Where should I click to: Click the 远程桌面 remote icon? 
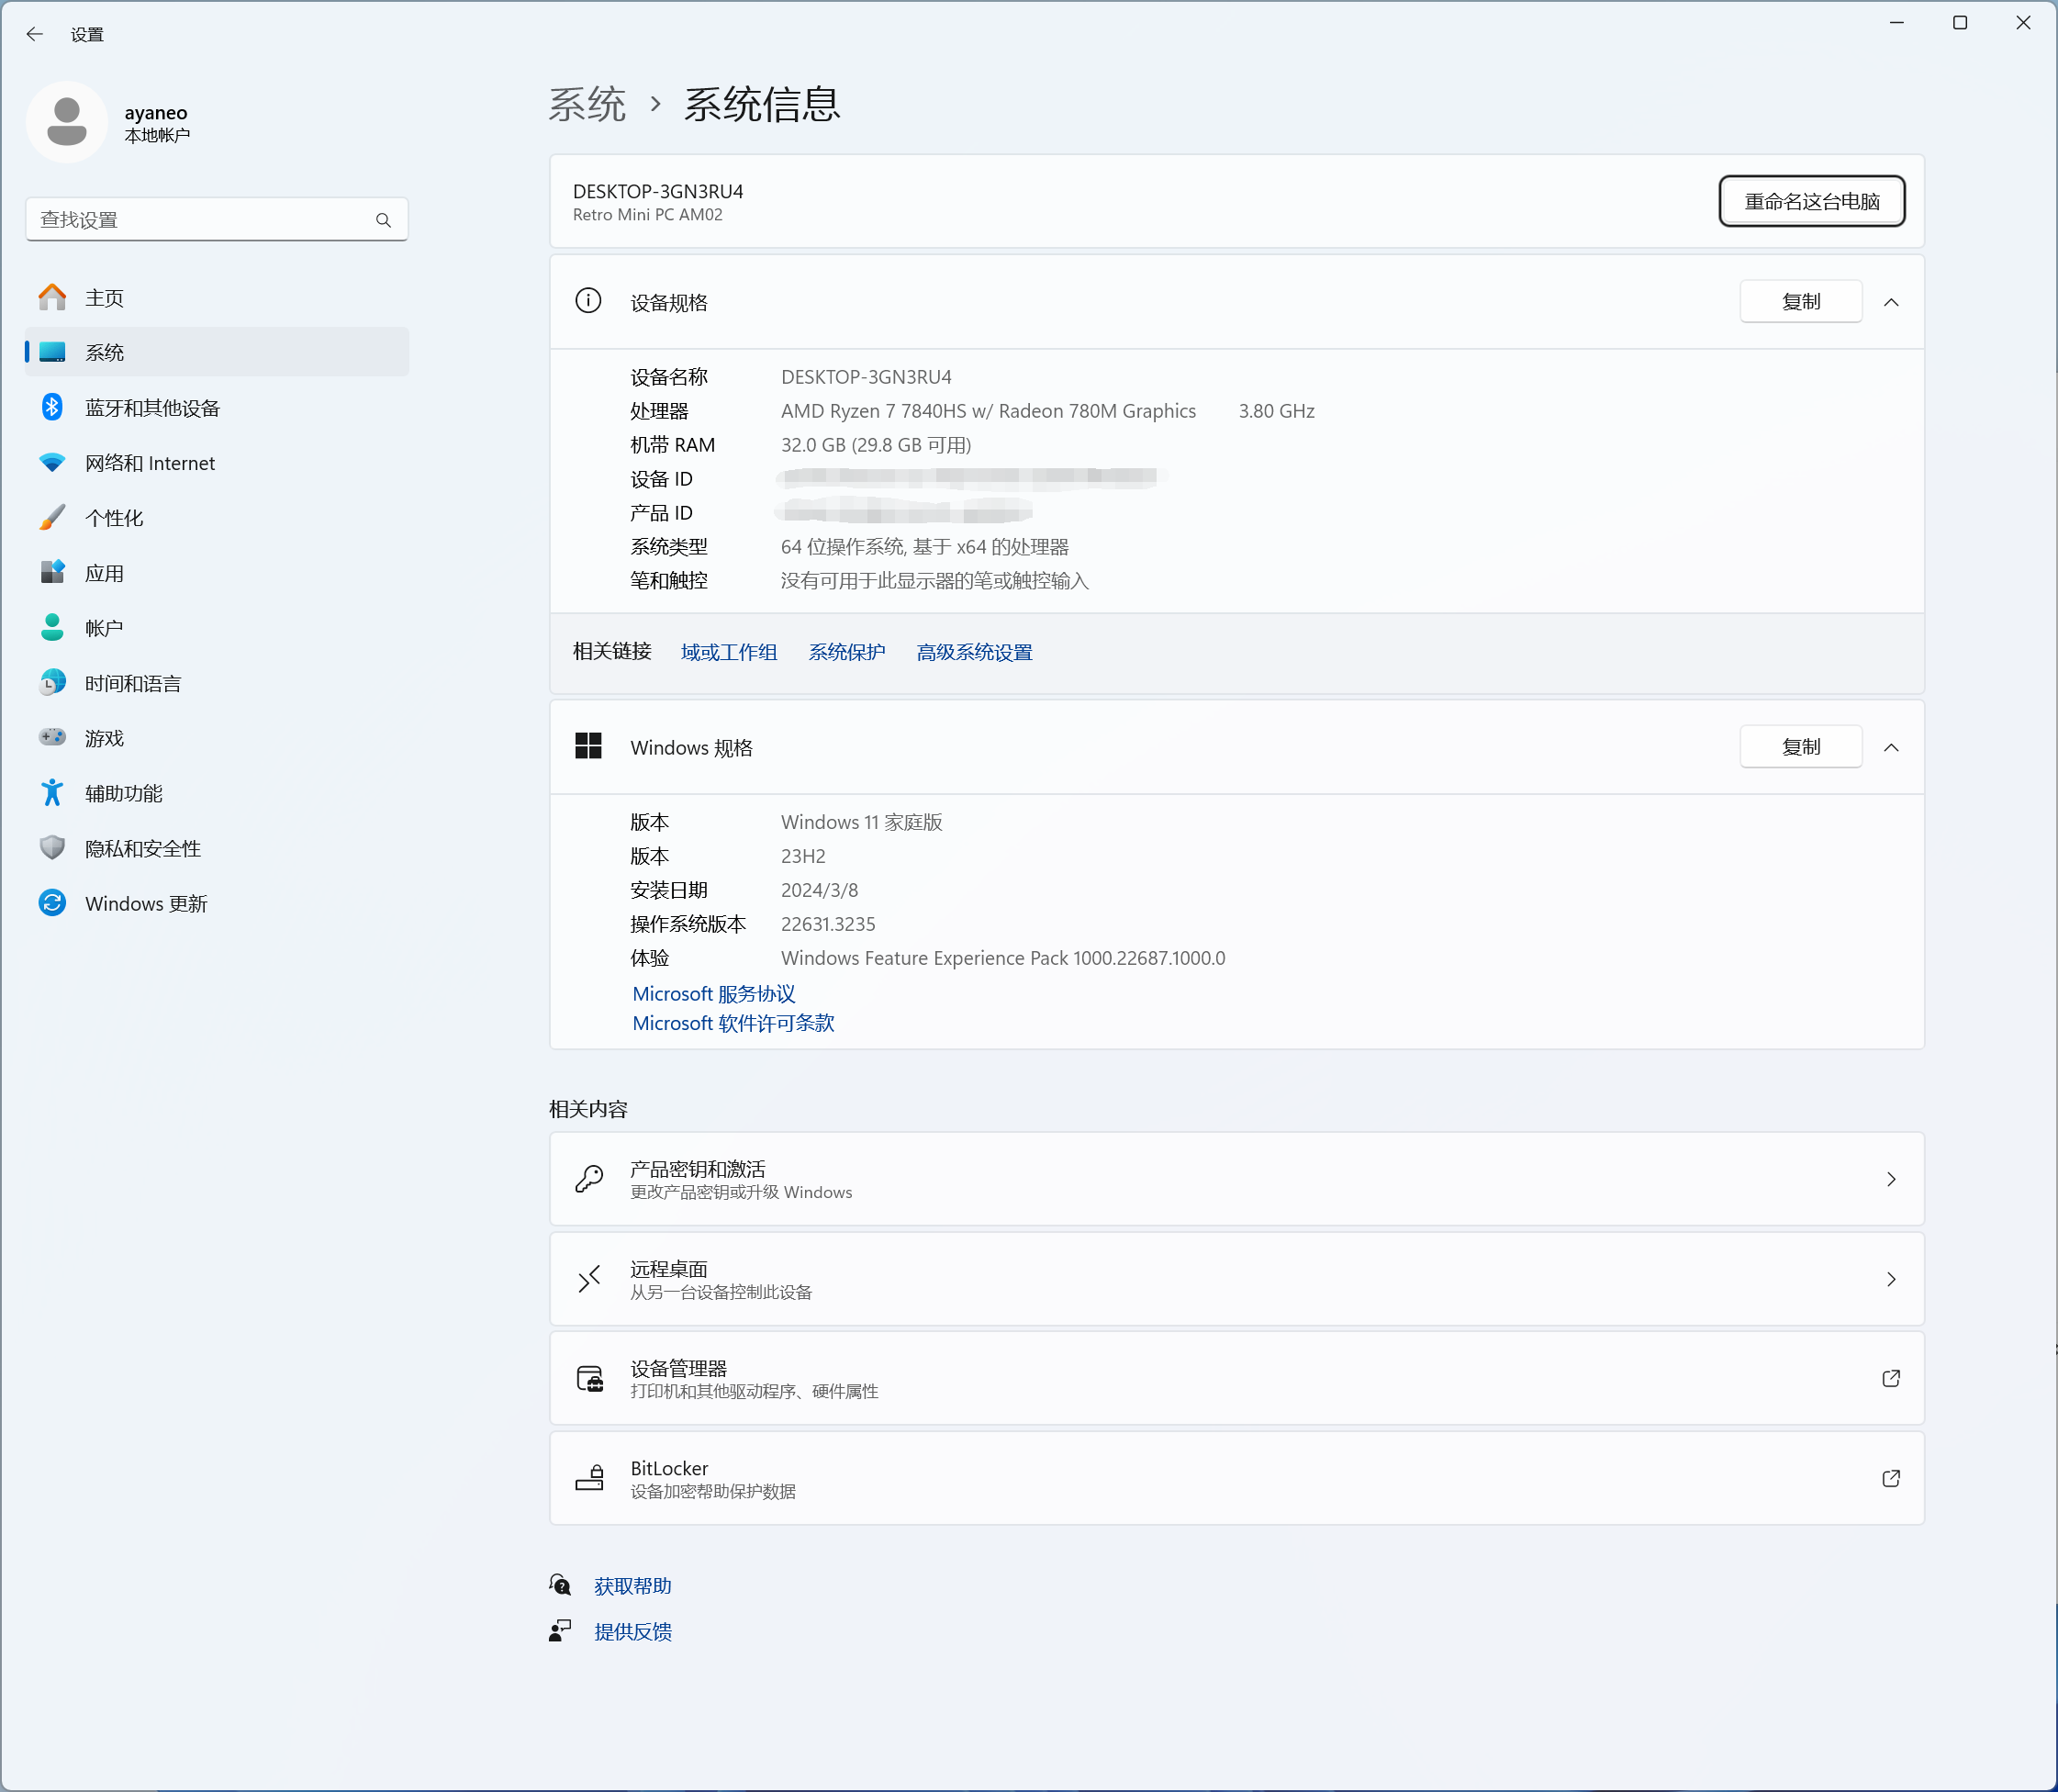pos(589,1279)
